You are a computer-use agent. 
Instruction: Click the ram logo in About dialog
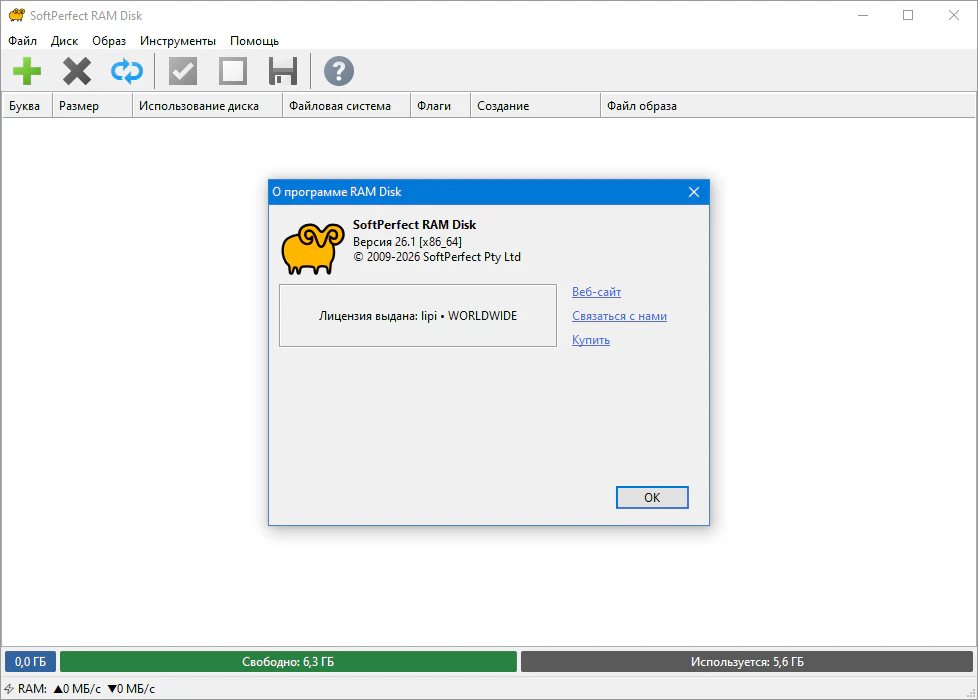[x=311, y=248]
